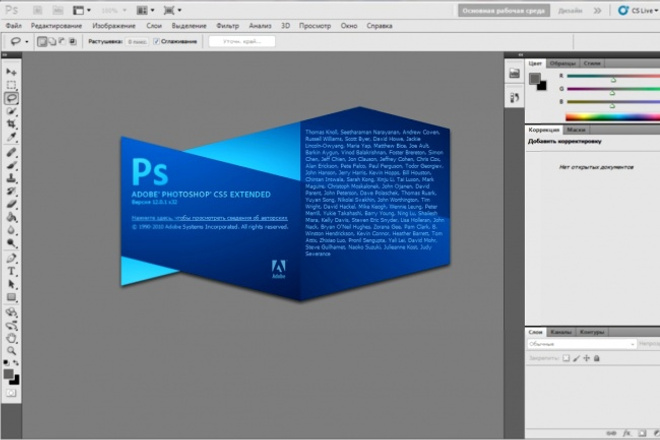Choose Intersect with selection mode button
Image resolution: width=660 pixels, height=440 pixels.
(x=73, y=41)
